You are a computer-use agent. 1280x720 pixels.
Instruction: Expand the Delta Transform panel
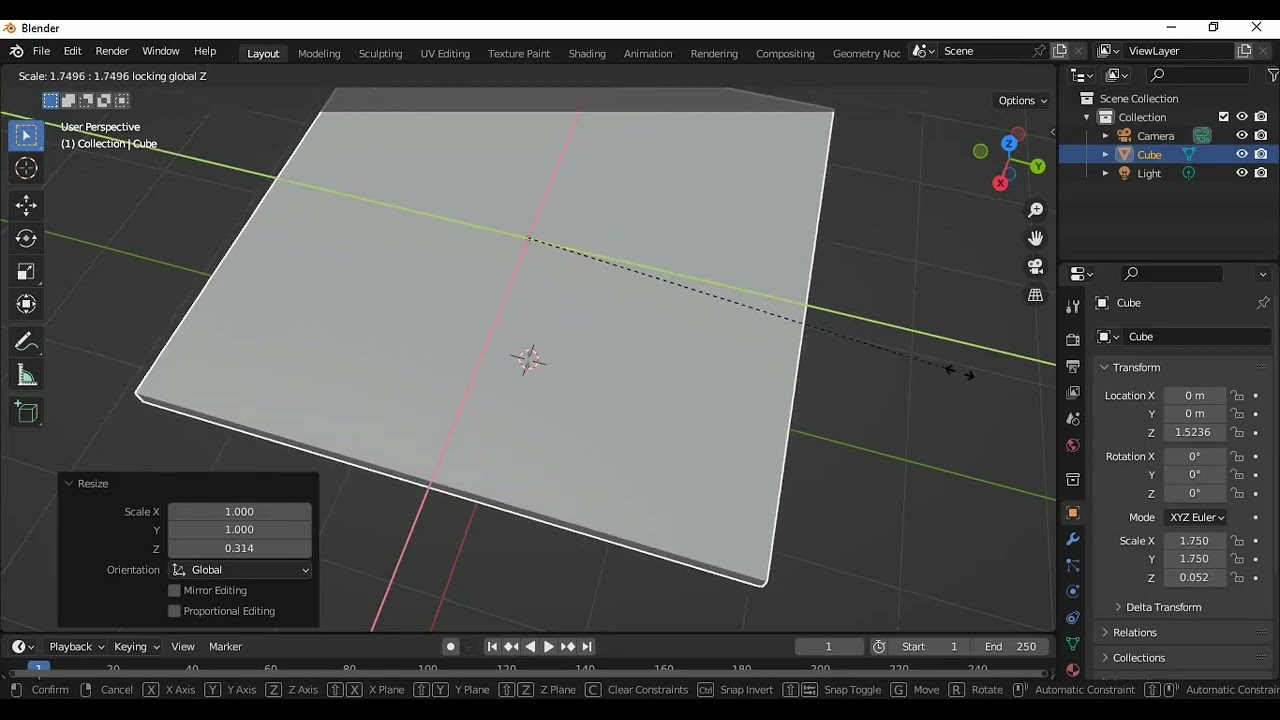pos(1164,607)
